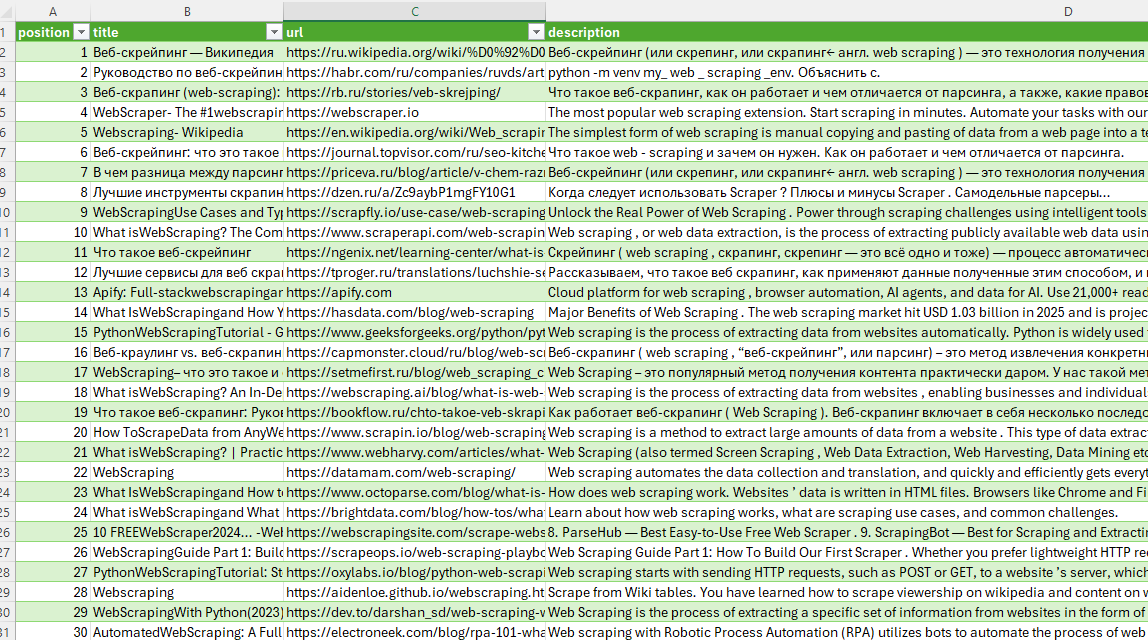Select description 'Major Benefits of Web Scraping'

pyautogui.click(x=847, y=313)
